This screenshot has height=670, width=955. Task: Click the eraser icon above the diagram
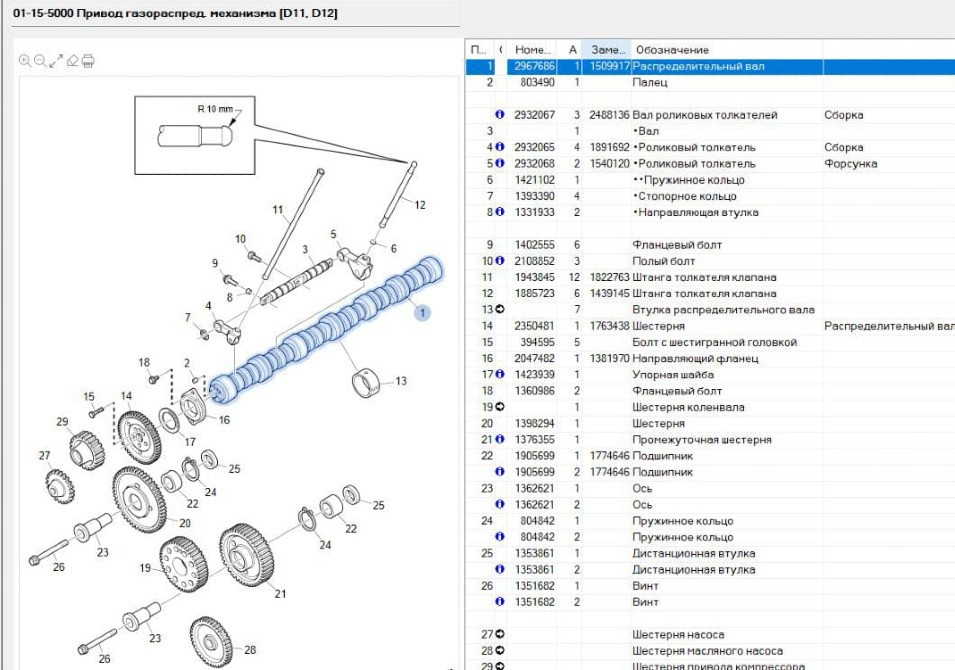pyautogui.click(x=72, y=61)
